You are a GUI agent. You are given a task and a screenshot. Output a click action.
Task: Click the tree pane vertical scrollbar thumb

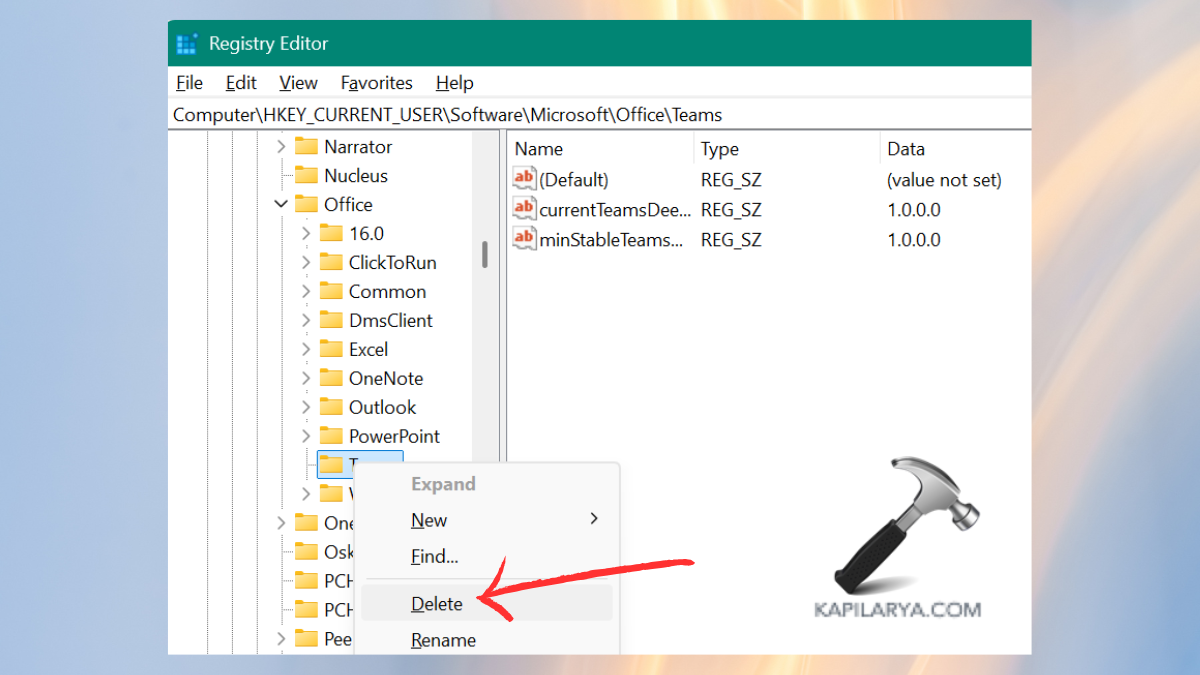click(485, 254)
